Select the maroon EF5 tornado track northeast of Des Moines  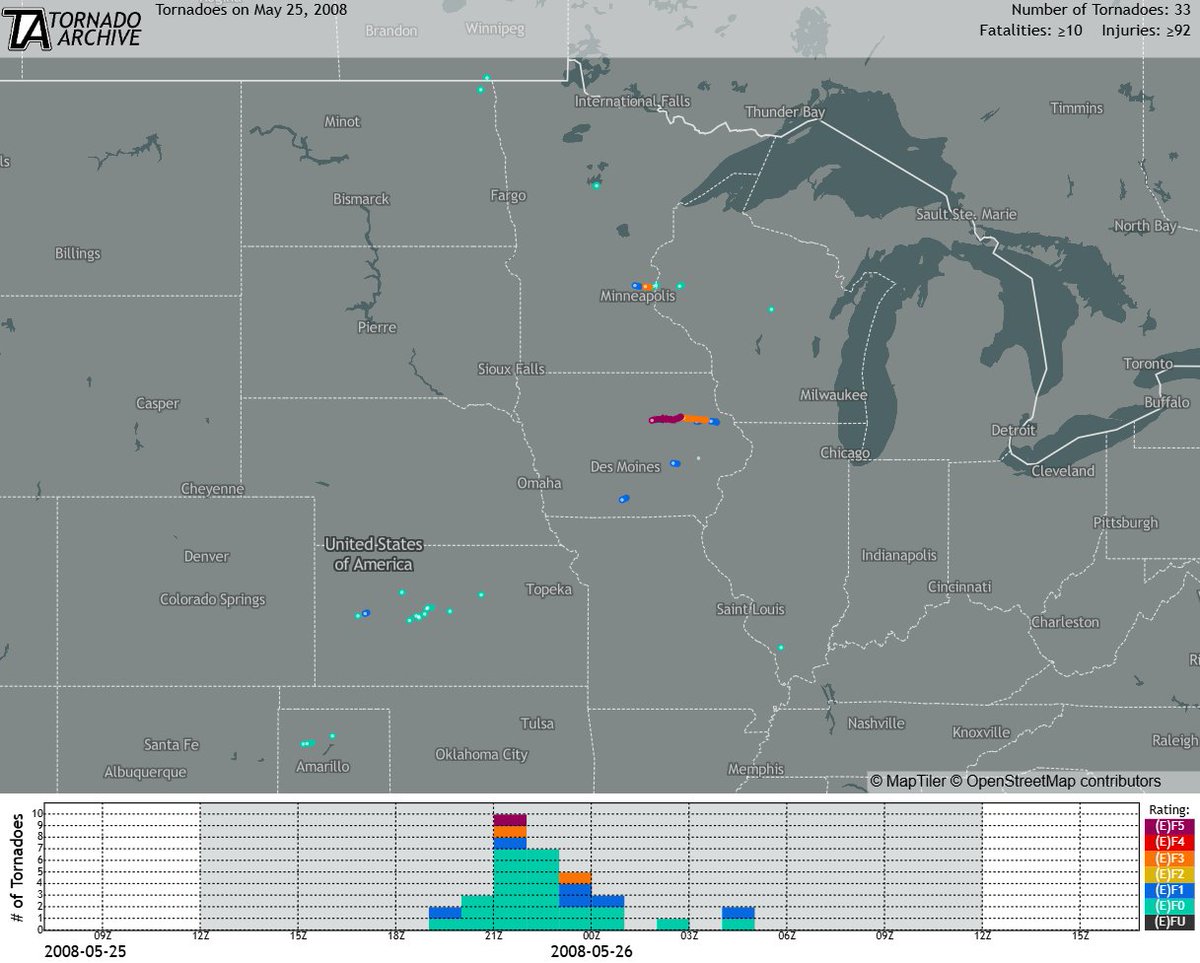point(665,417)
